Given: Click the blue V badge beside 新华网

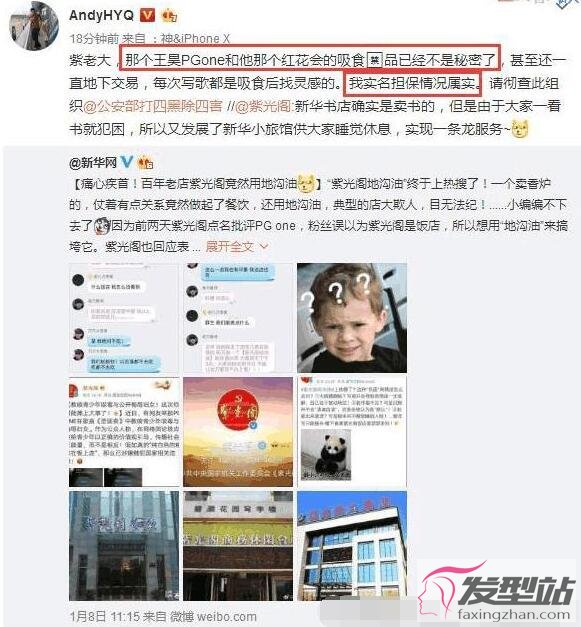Looking at the screenshot, I should pos(127,162).
